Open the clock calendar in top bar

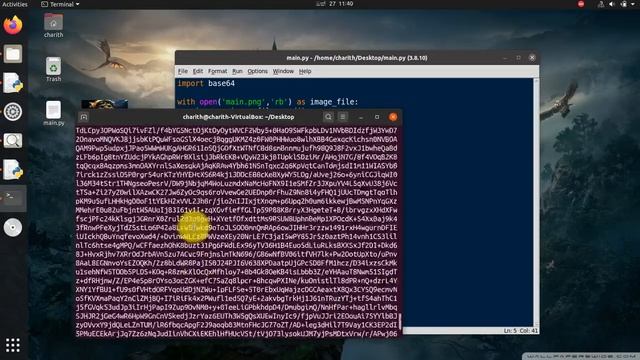[335, 4]
